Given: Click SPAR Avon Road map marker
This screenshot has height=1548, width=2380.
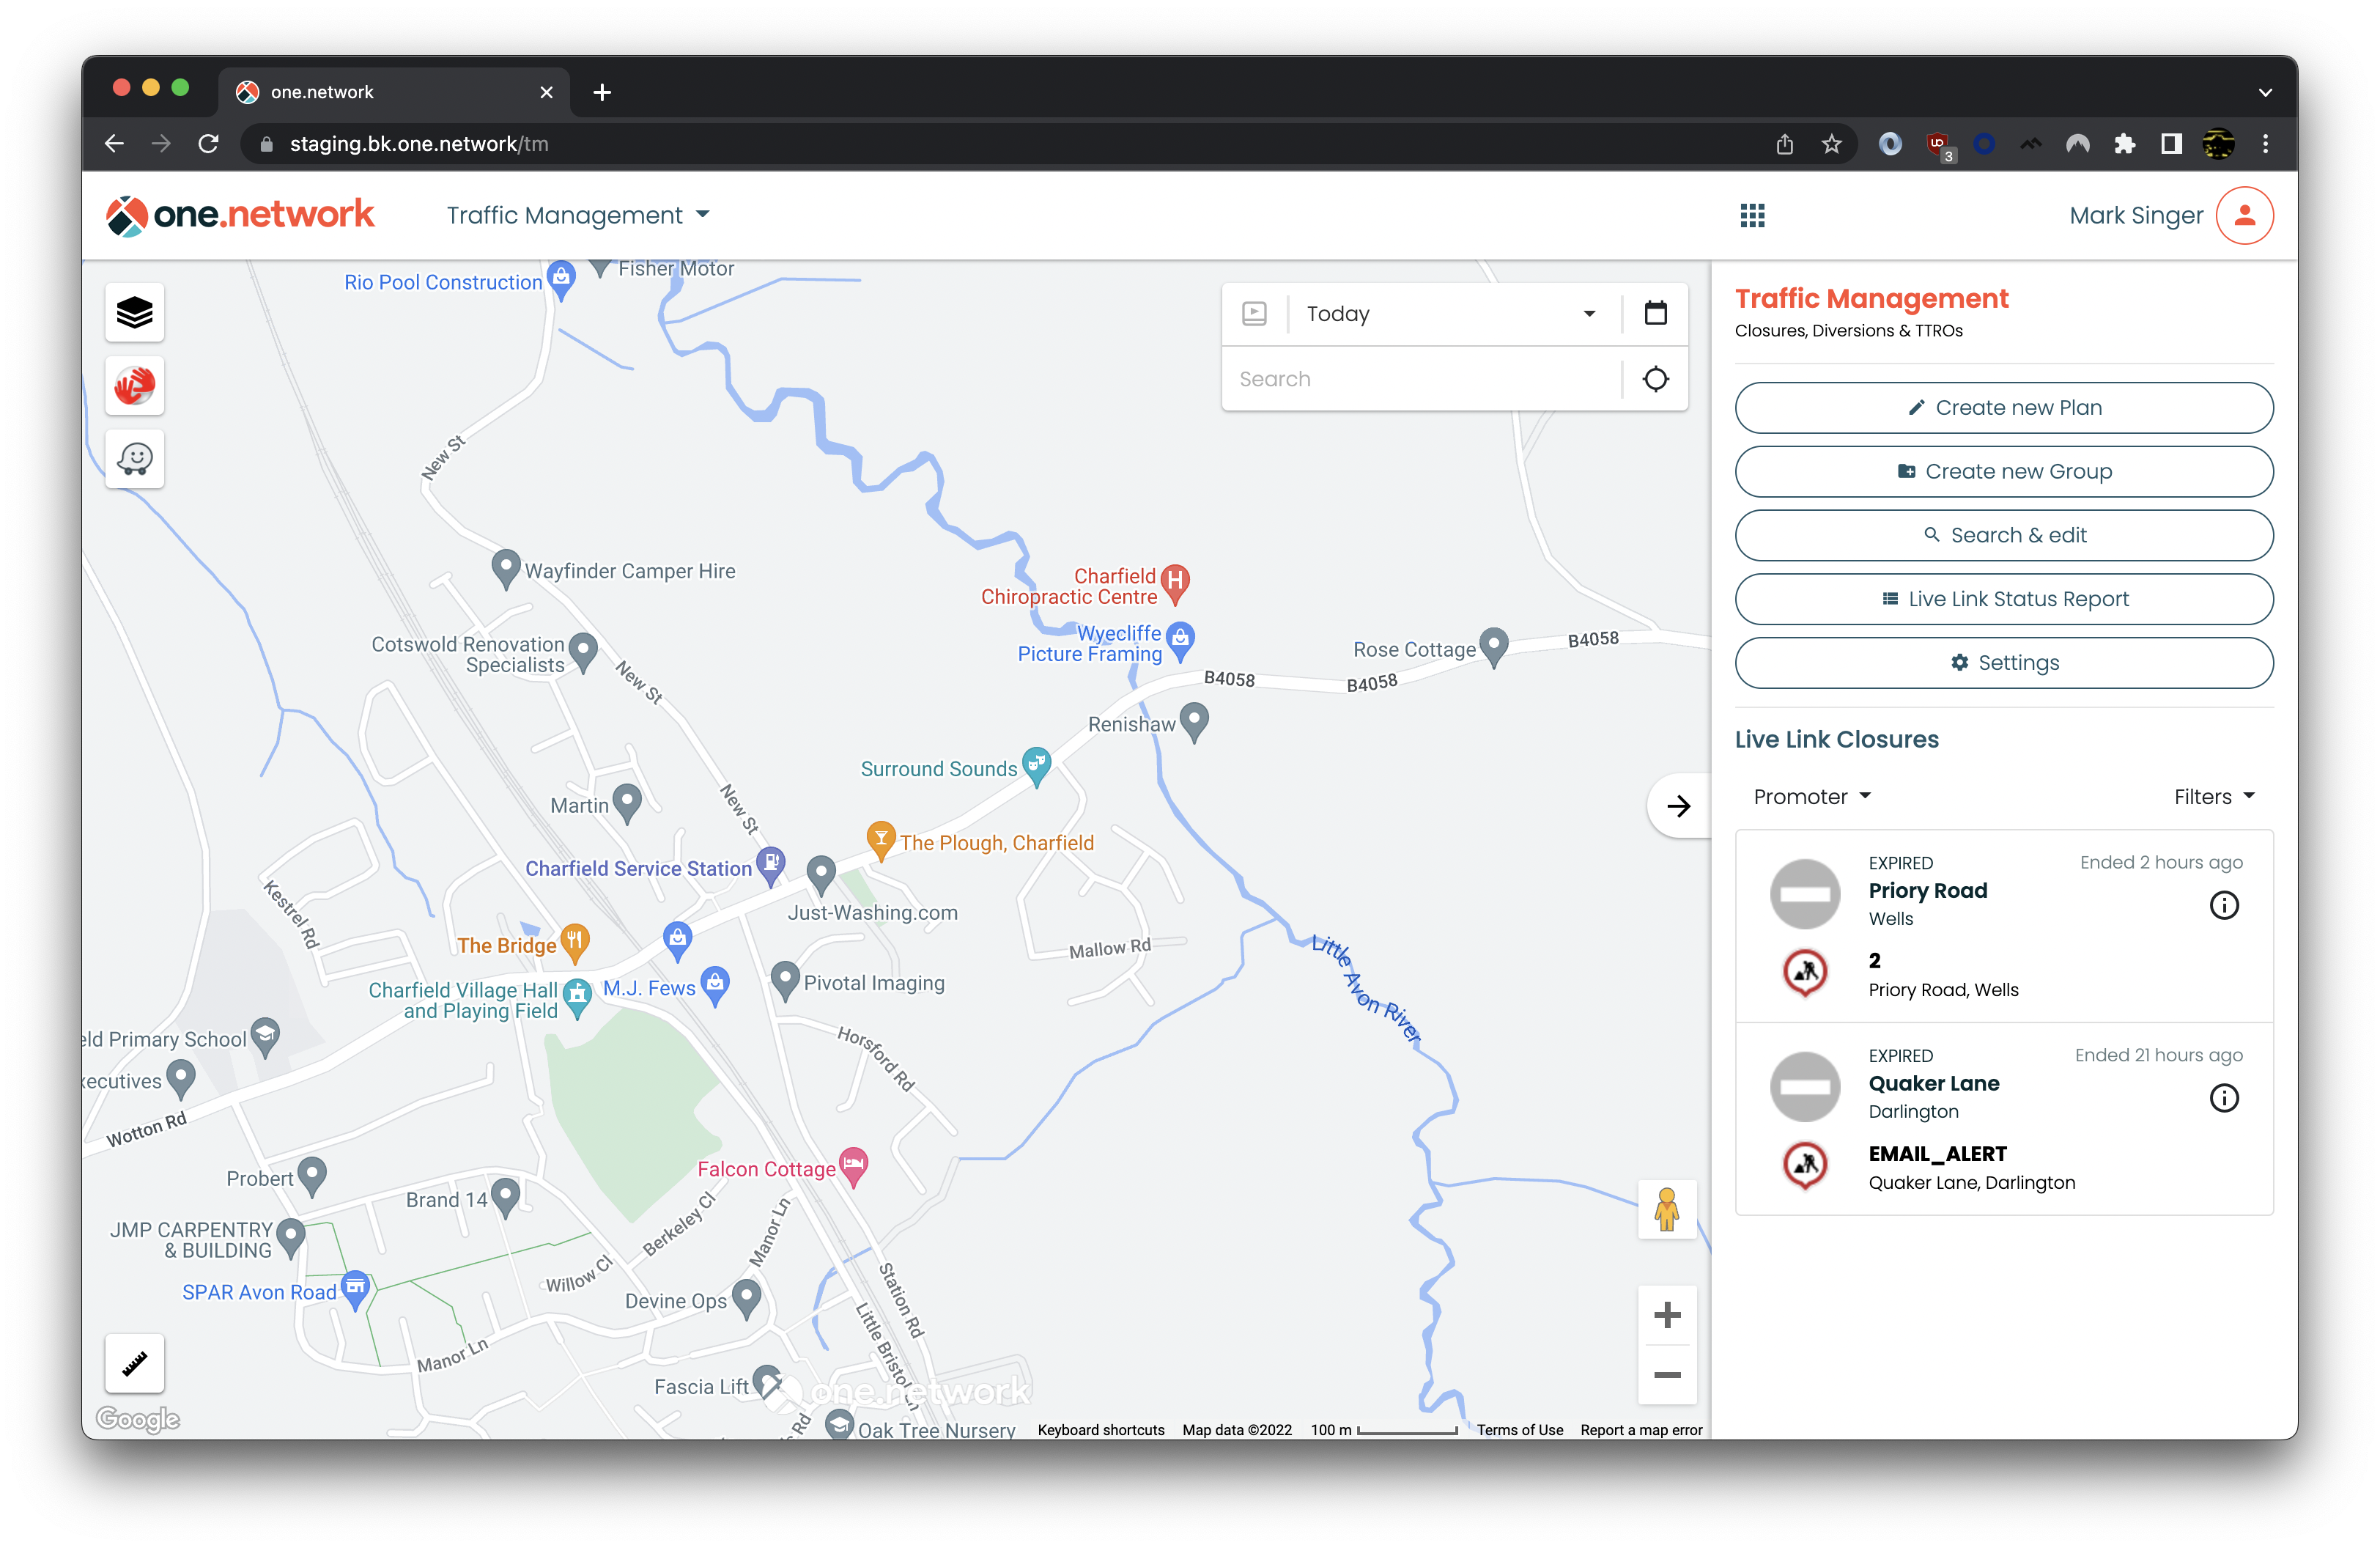Looking at the screenshot, I should (x=355, y=1289).
